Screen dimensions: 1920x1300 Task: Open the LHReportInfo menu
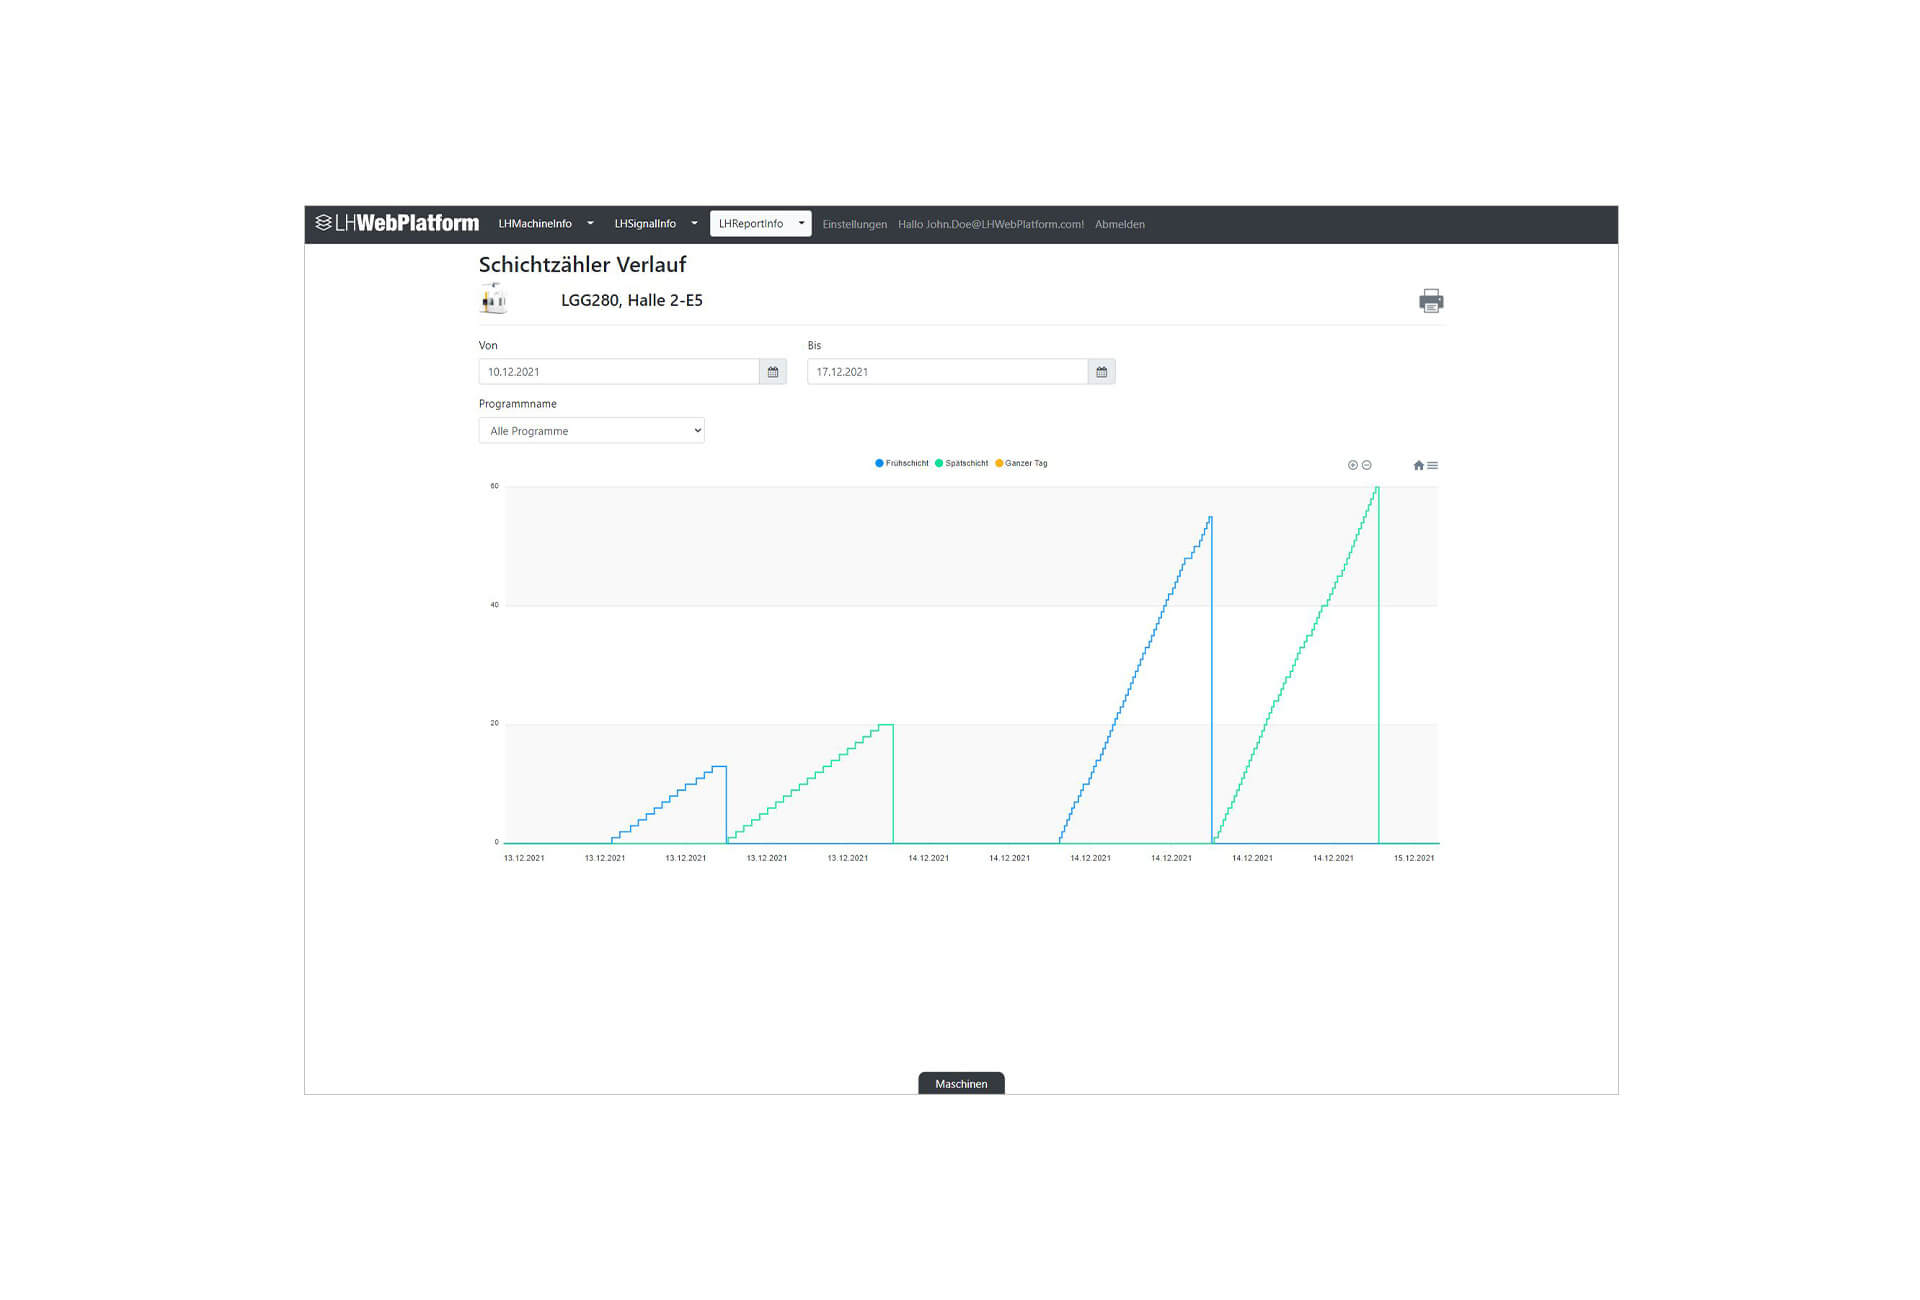(x=760, y=224)
